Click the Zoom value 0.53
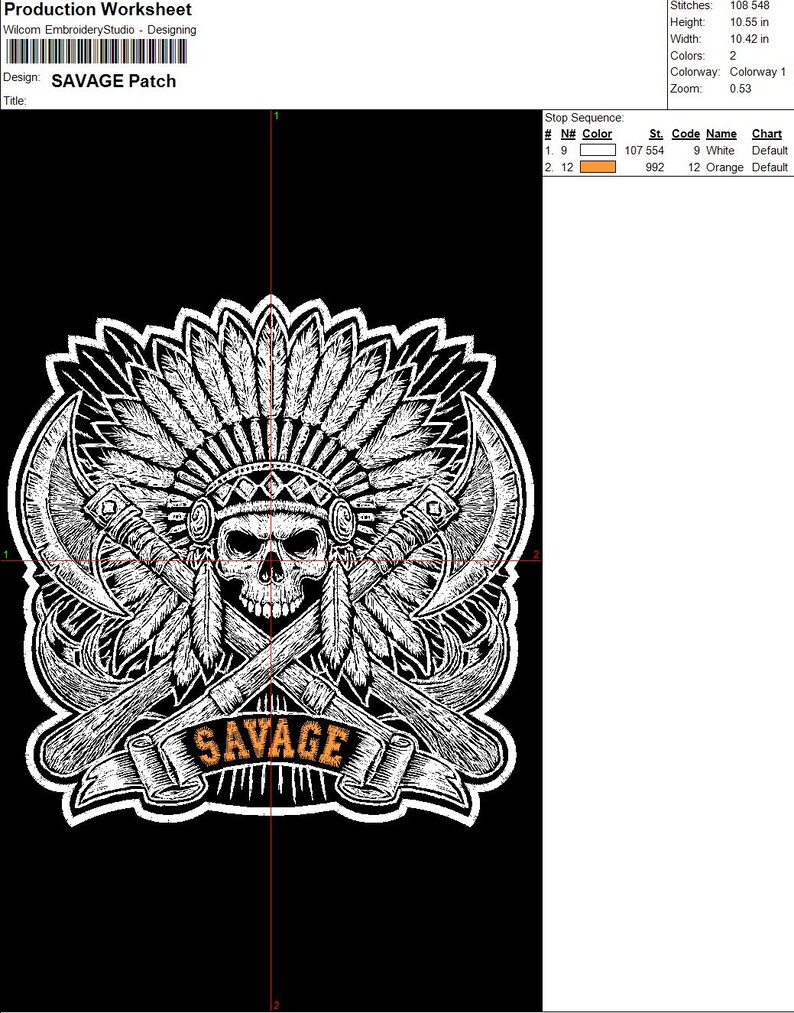This screenshot has width=794, height=1013. pyautogui.click(x=741, y=89)
